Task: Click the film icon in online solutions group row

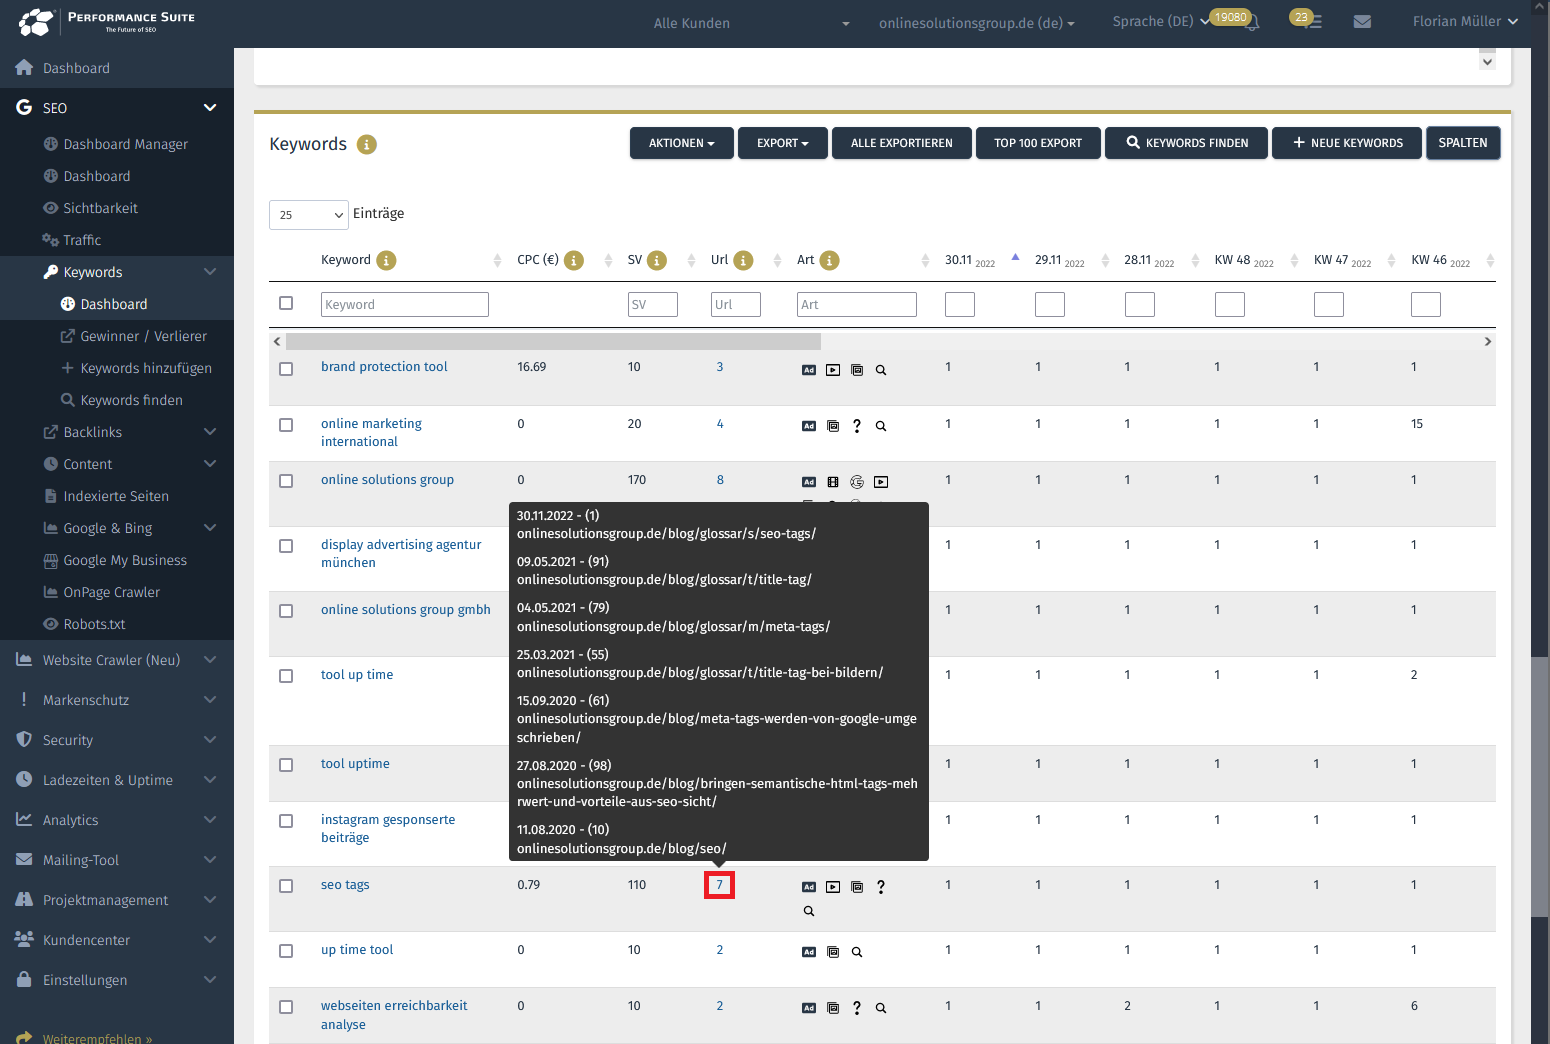Action: pyautogui.click(x=833, y=482)
